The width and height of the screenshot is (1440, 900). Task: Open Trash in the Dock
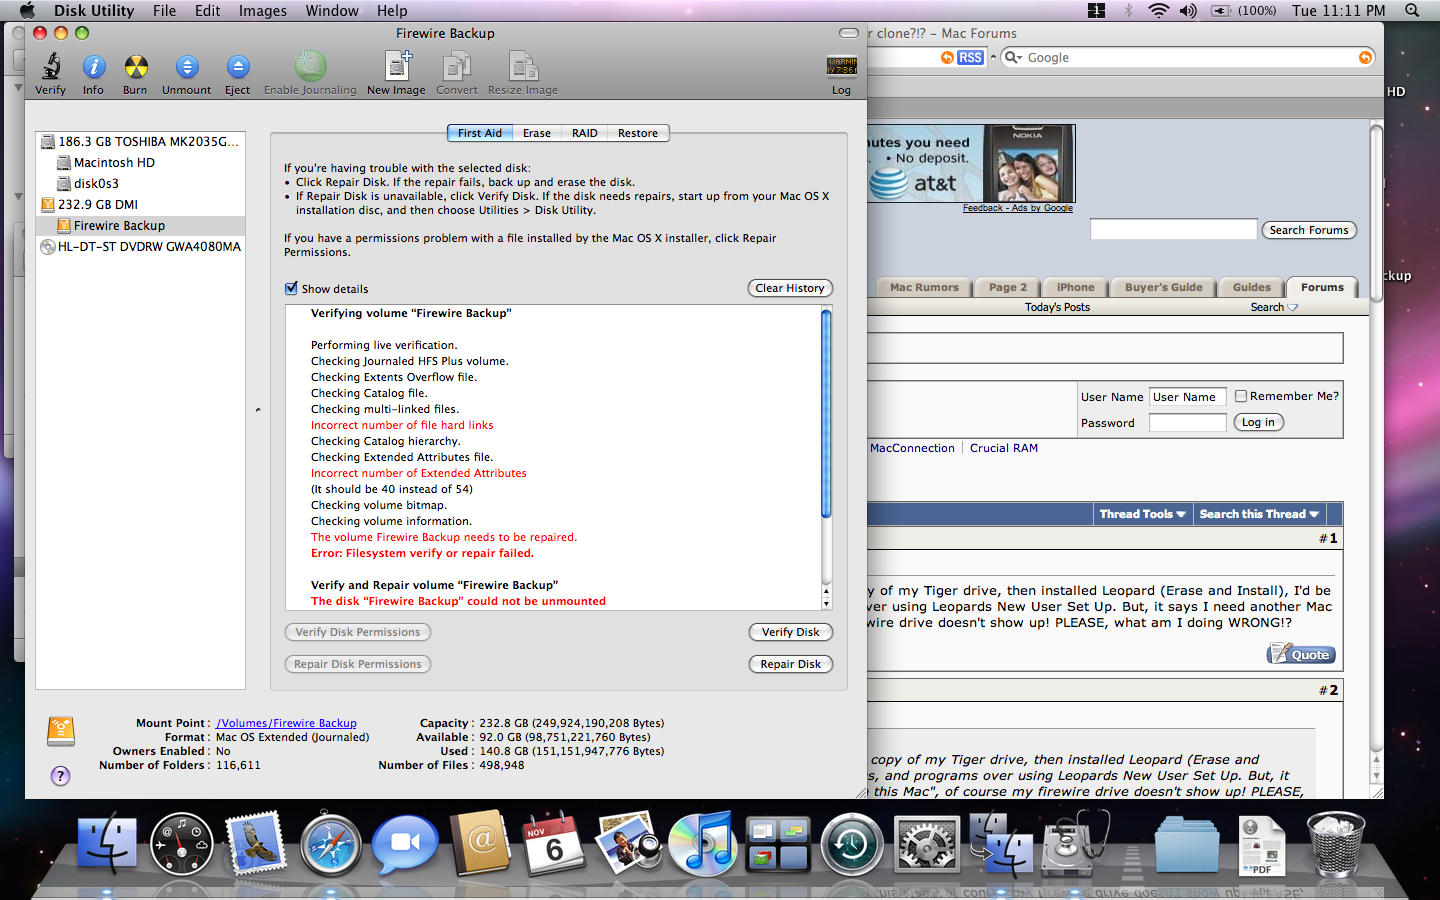1336,844
